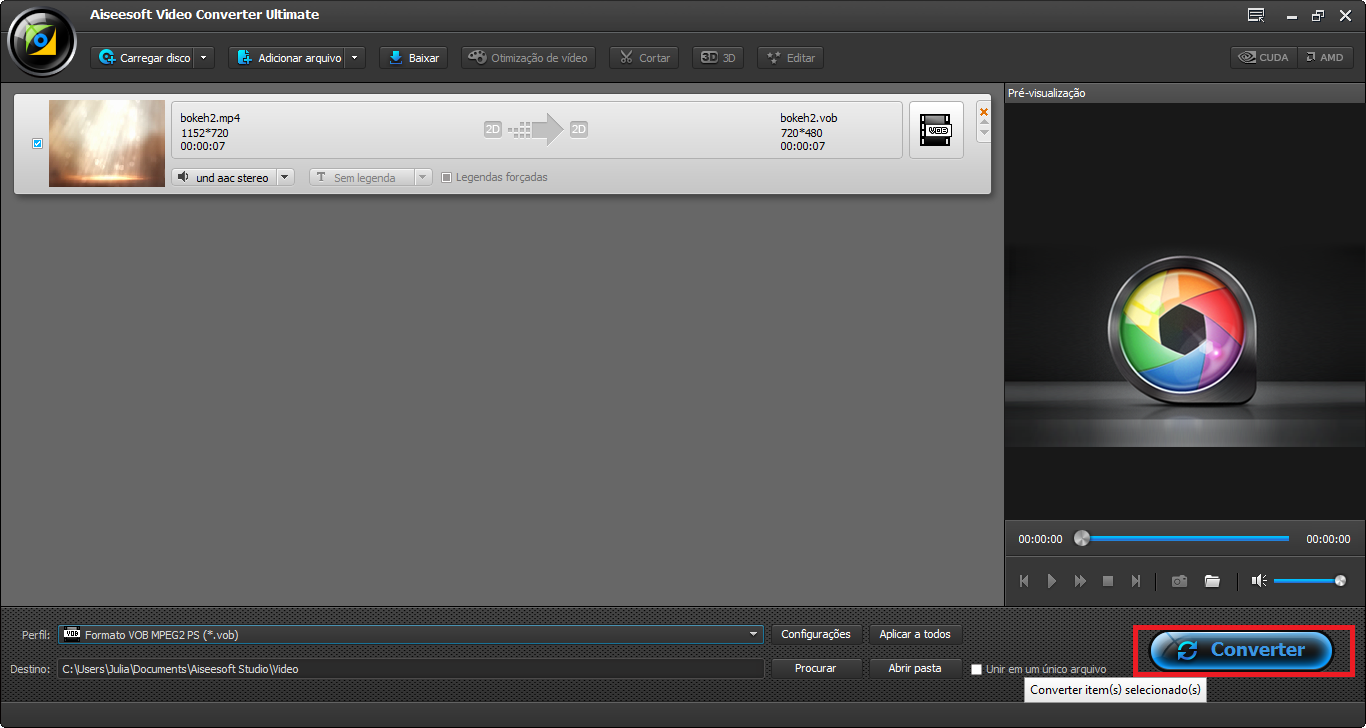Uncheck the bokeh2.mp4 selection checkbox
This screenshot has height=728, width=1366.
click(37, 143)
